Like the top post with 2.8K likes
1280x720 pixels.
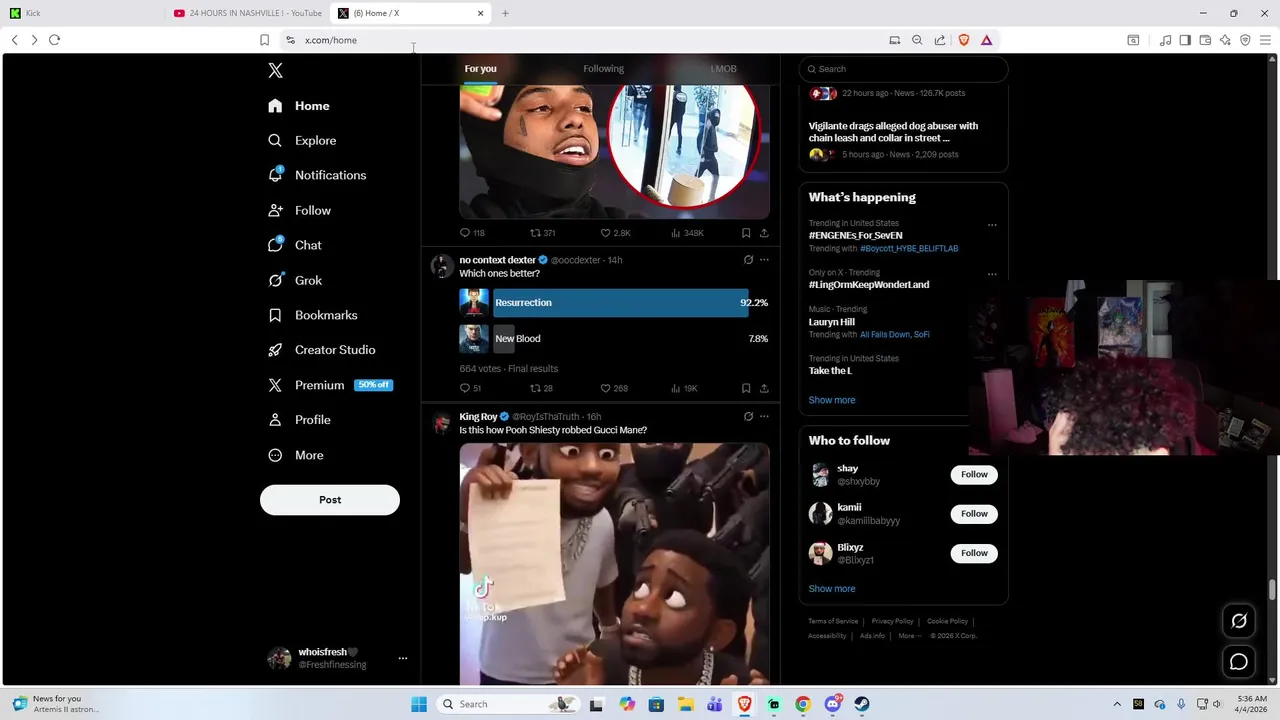[615, 233]
